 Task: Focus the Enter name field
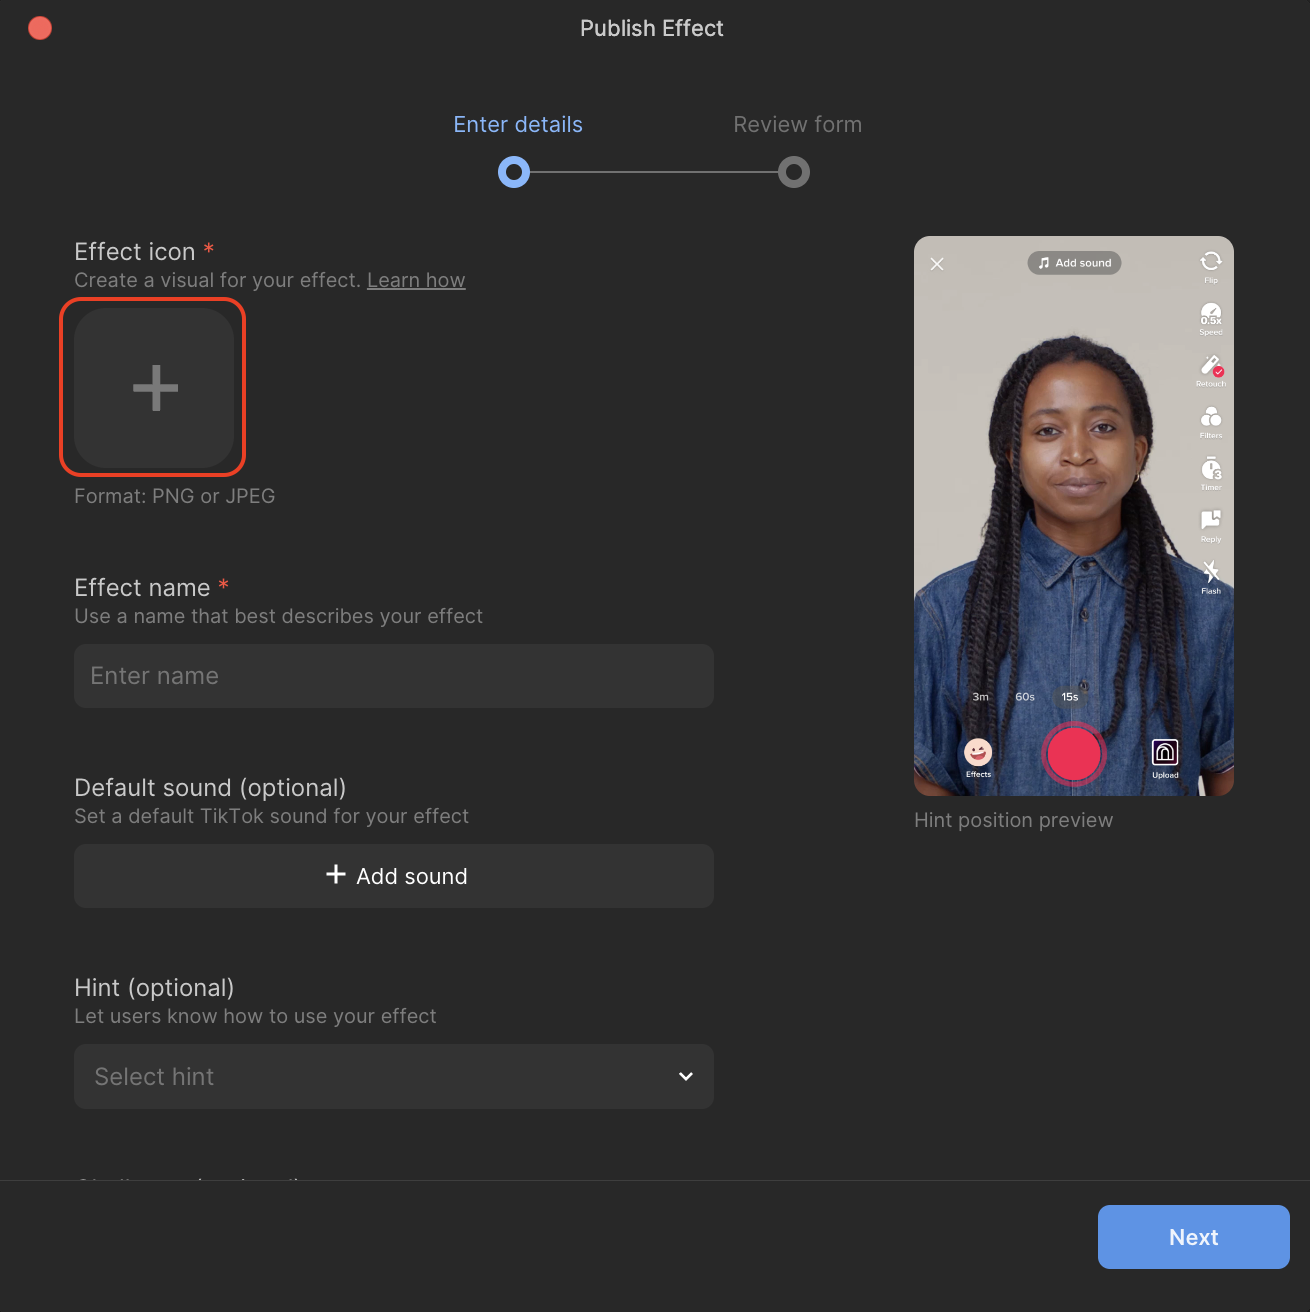coord(394,676)
